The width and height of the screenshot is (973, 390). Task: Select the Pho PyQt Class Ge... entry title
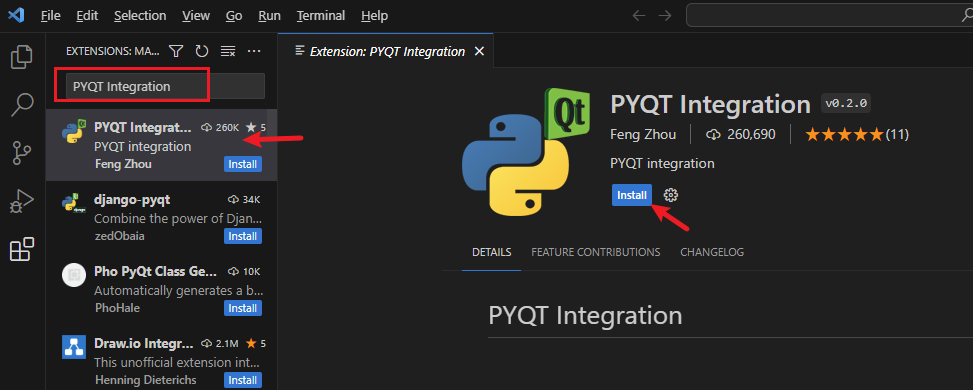[x=155, y=271]
